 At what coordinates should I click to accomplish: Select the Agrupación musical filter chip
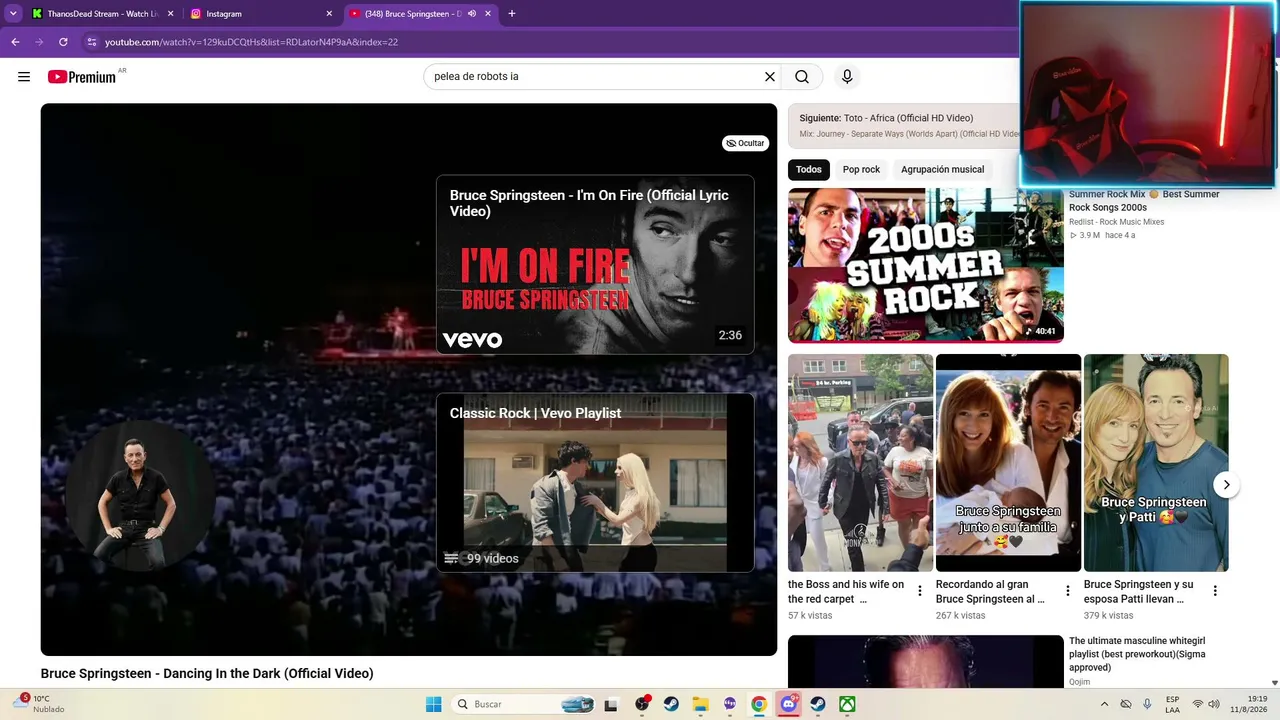942,169
